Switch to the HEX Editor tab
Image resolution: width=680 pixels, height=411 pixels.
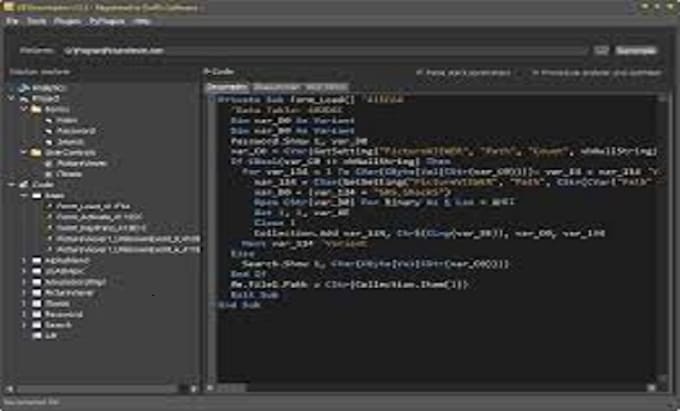tap(326, 87)
